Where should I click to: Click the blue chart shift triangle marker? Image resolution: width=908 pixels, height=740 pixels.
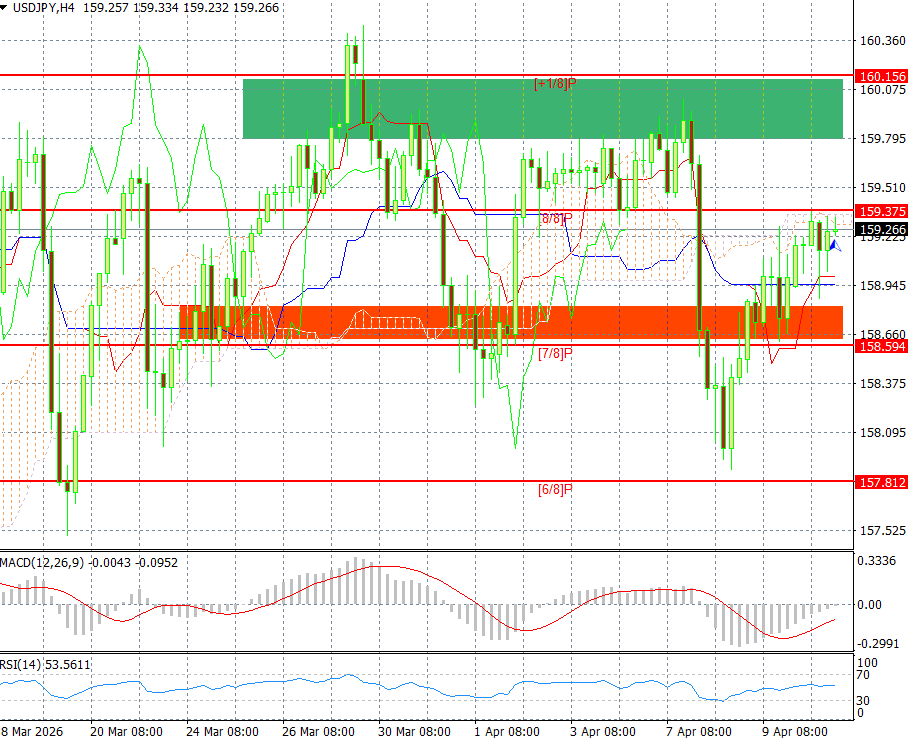836,246
